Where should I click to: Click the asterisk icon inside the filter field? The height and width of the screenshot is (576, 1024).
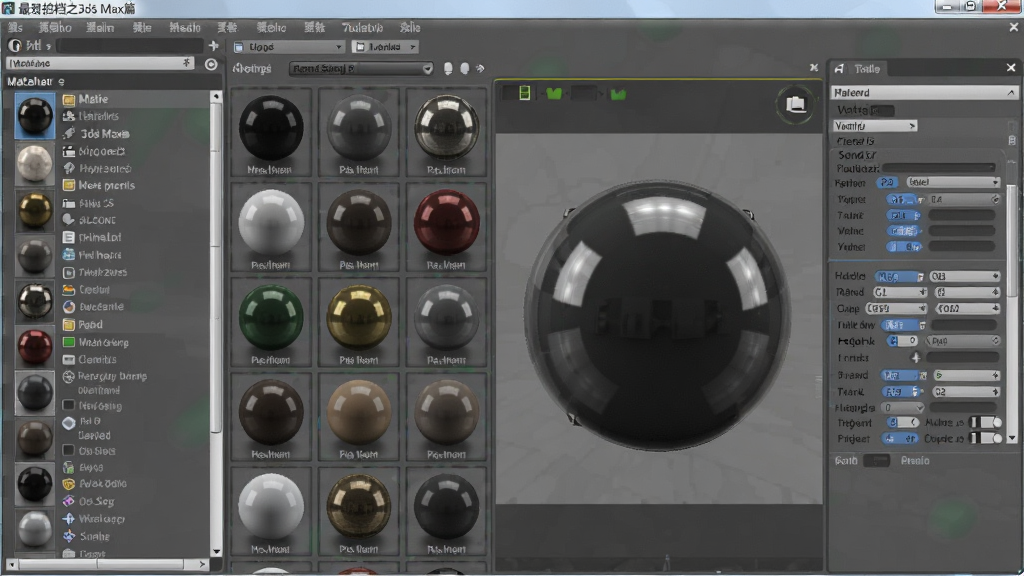coord(187,63)
